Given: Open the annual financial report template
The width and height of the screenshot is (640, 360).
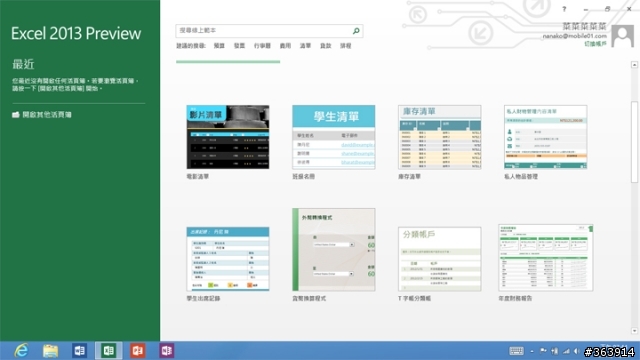Looking at the screenshot, I should click(545, 257).
